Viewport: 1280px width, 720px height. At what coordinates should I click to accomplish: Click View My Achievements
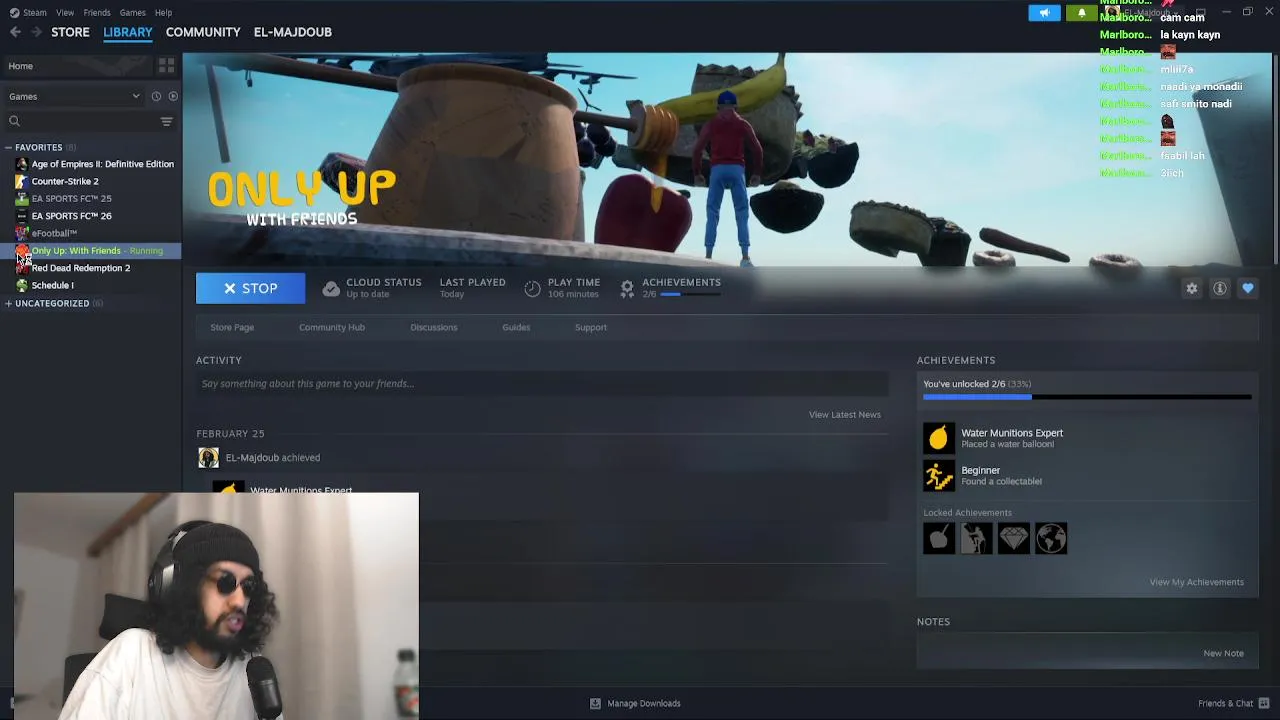tap(1197, 582)
